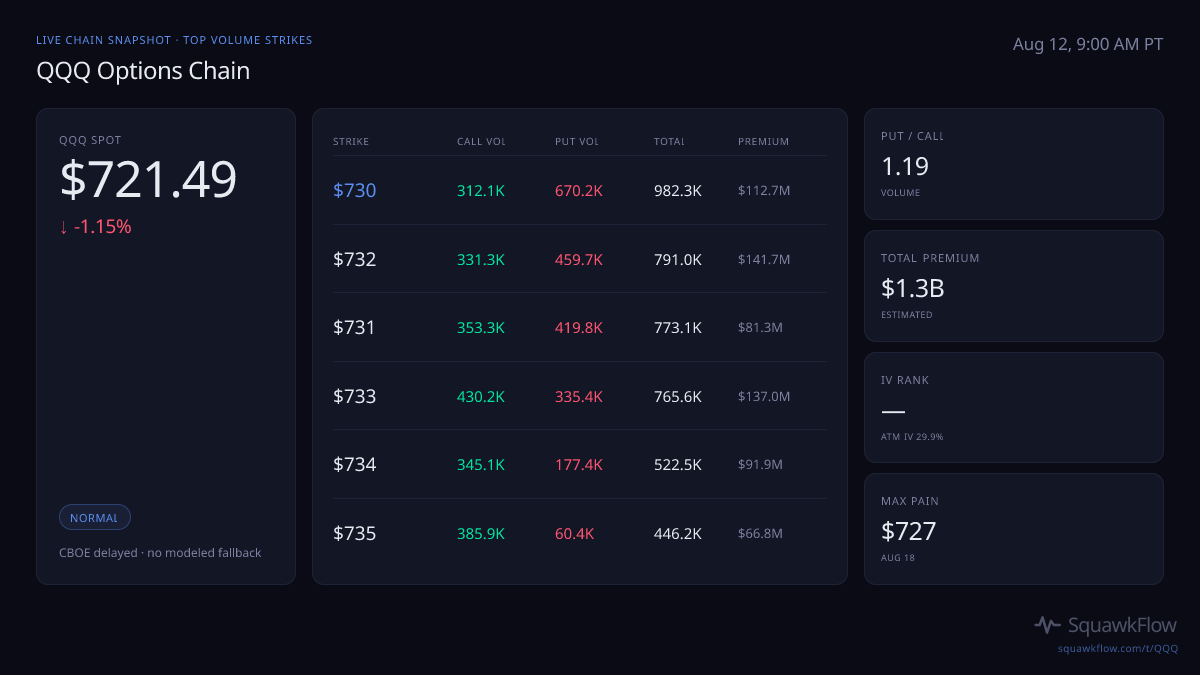
Task: Click the TOTAL column header
Action: (x=669, y=141)
